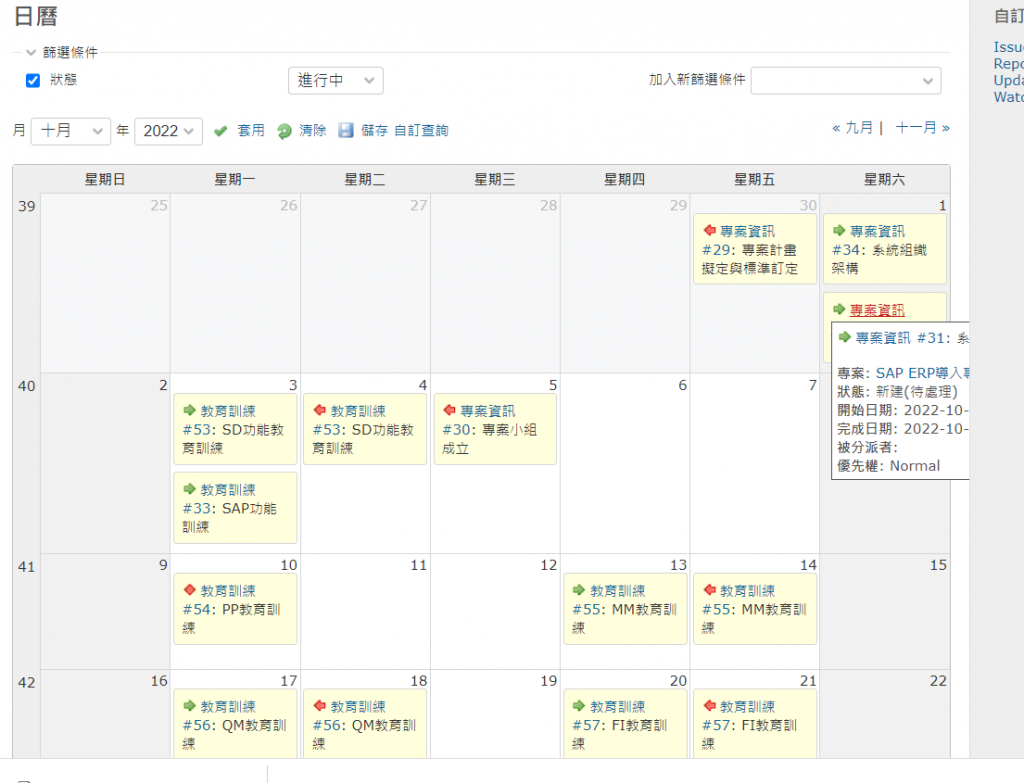Click the clear filter refresh icon

pyautogui.click(x=284, y=131)
